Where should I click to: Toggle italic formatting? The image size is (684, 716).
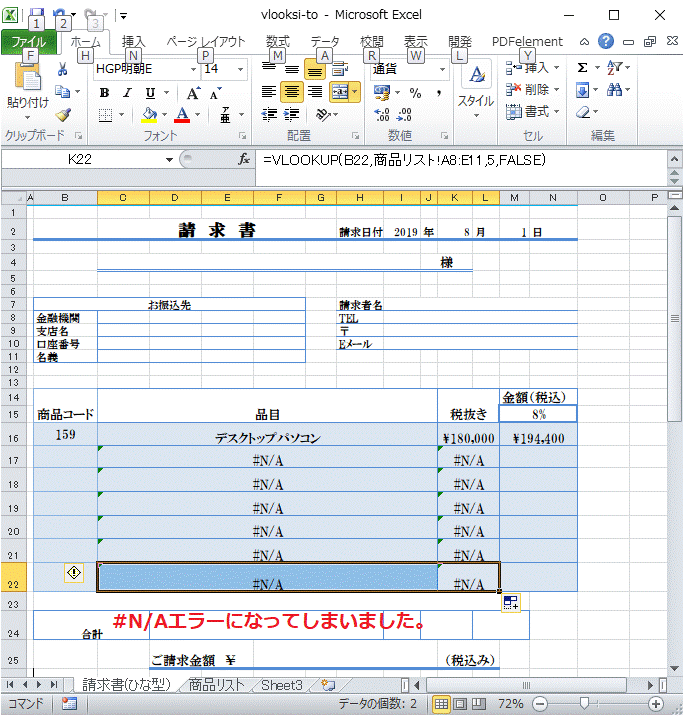coord(128,92)
